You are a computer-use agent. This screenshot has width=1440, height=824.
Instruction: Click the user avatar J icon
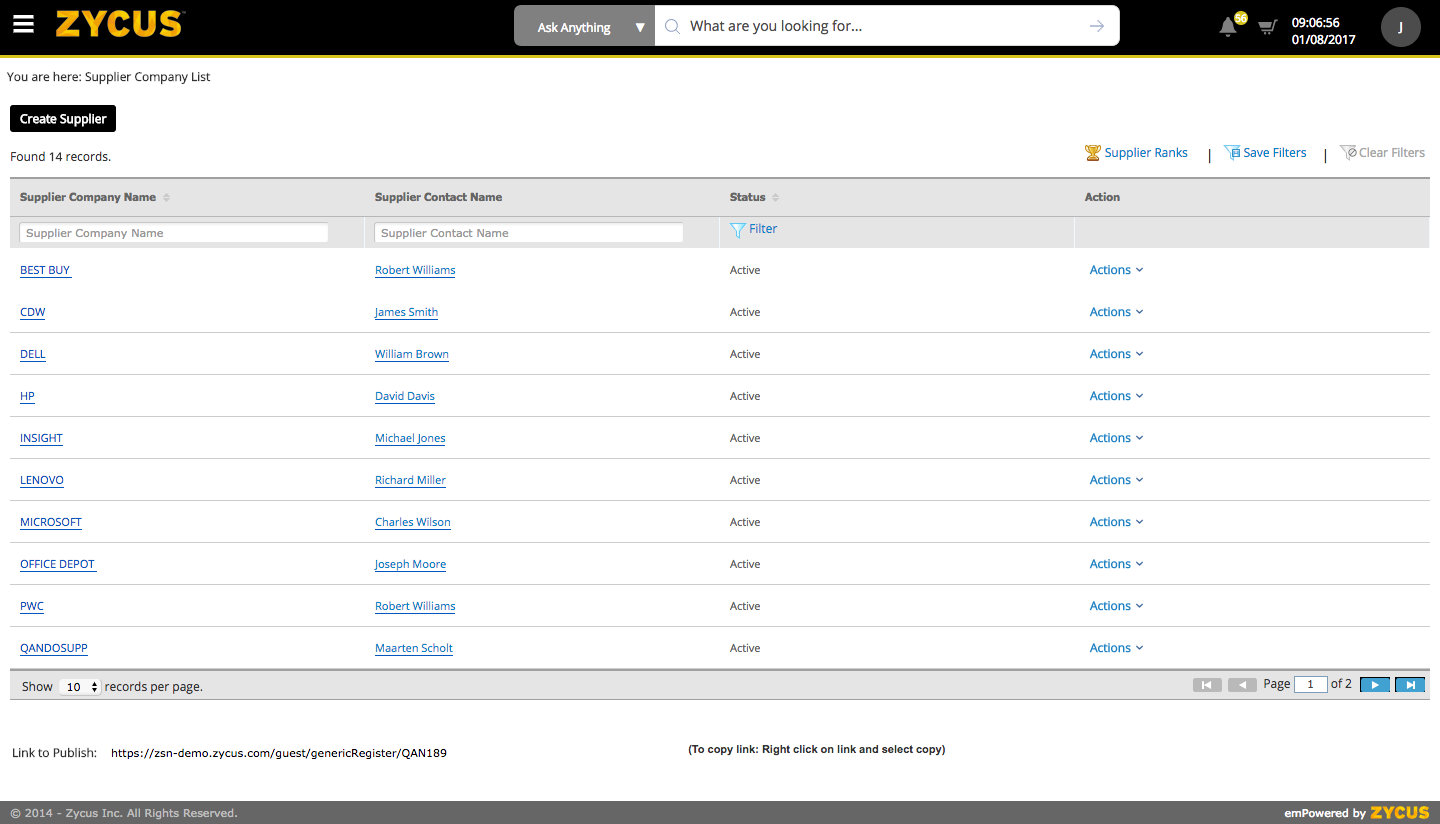tap(1400, 27)
